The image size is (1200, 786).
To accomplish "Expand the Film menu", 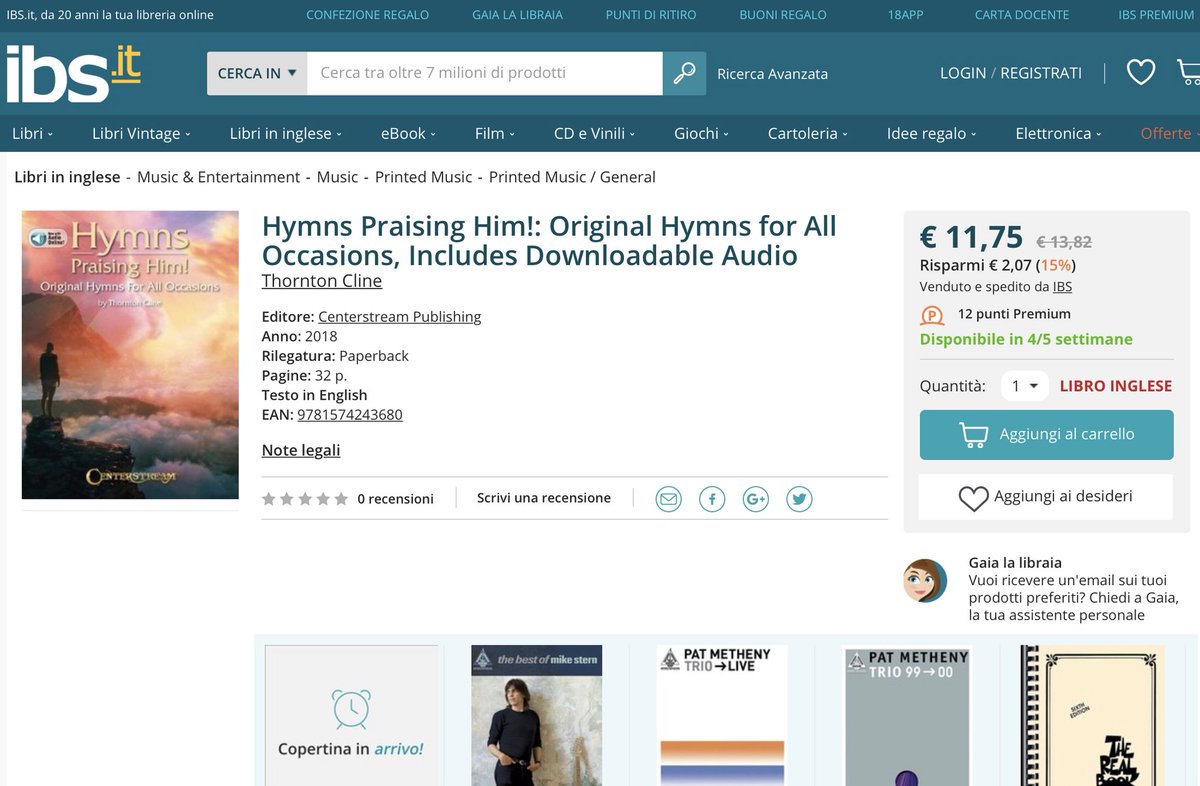I will click(495, 133).
